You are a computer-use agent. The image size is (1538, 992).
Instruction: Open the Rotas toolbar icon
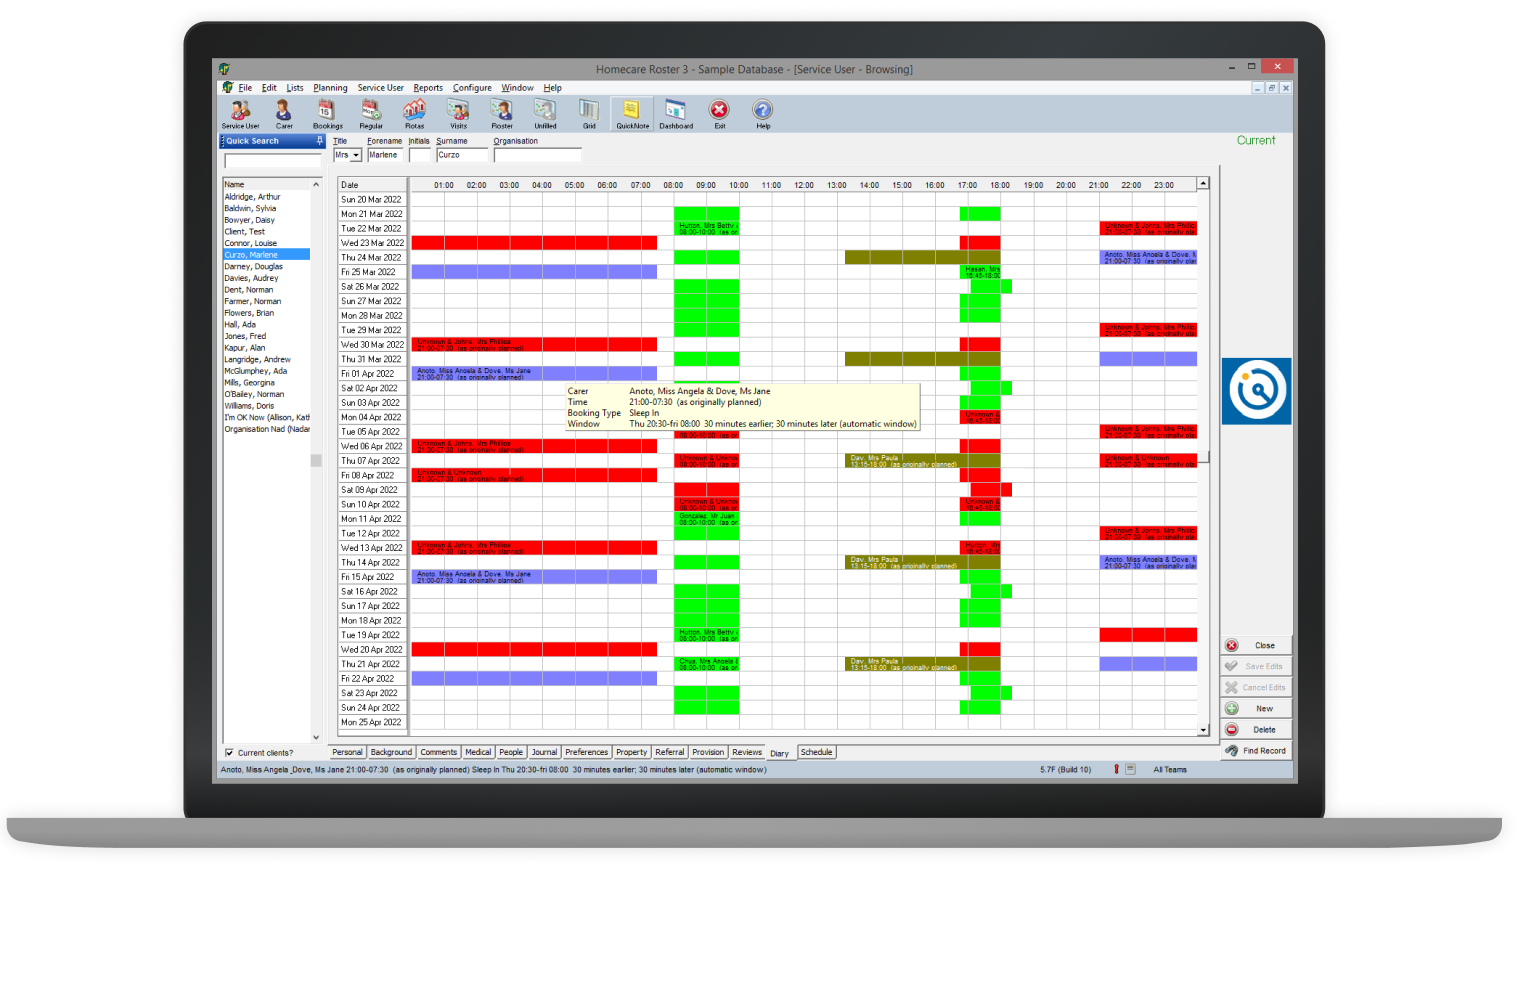pos(414,114)
